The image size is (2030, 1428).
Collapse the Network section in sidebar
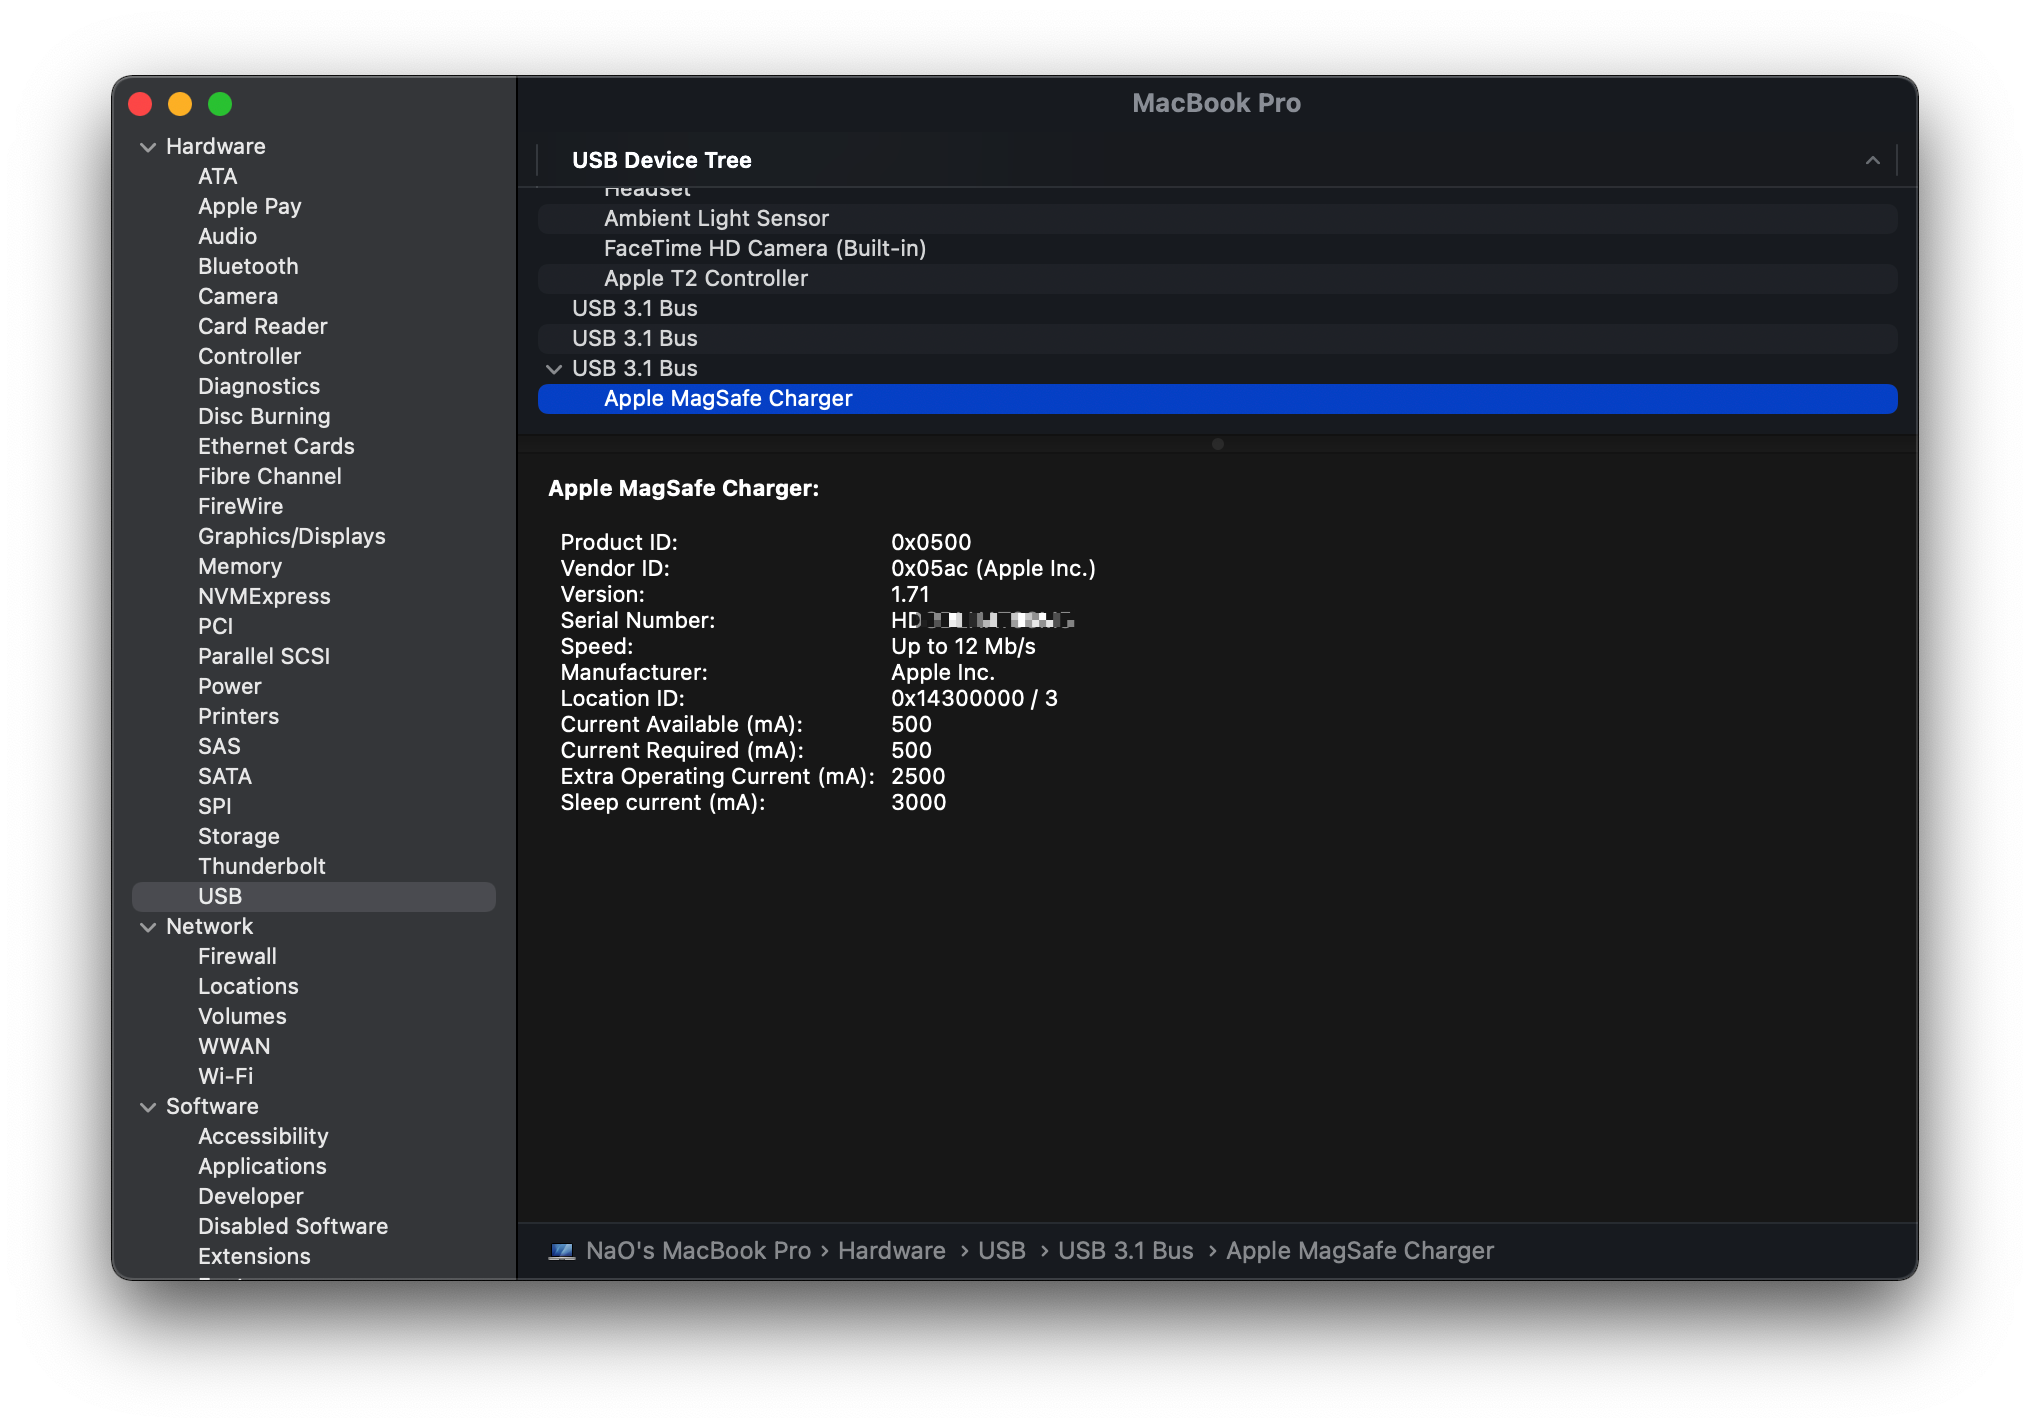click(148, 927)
